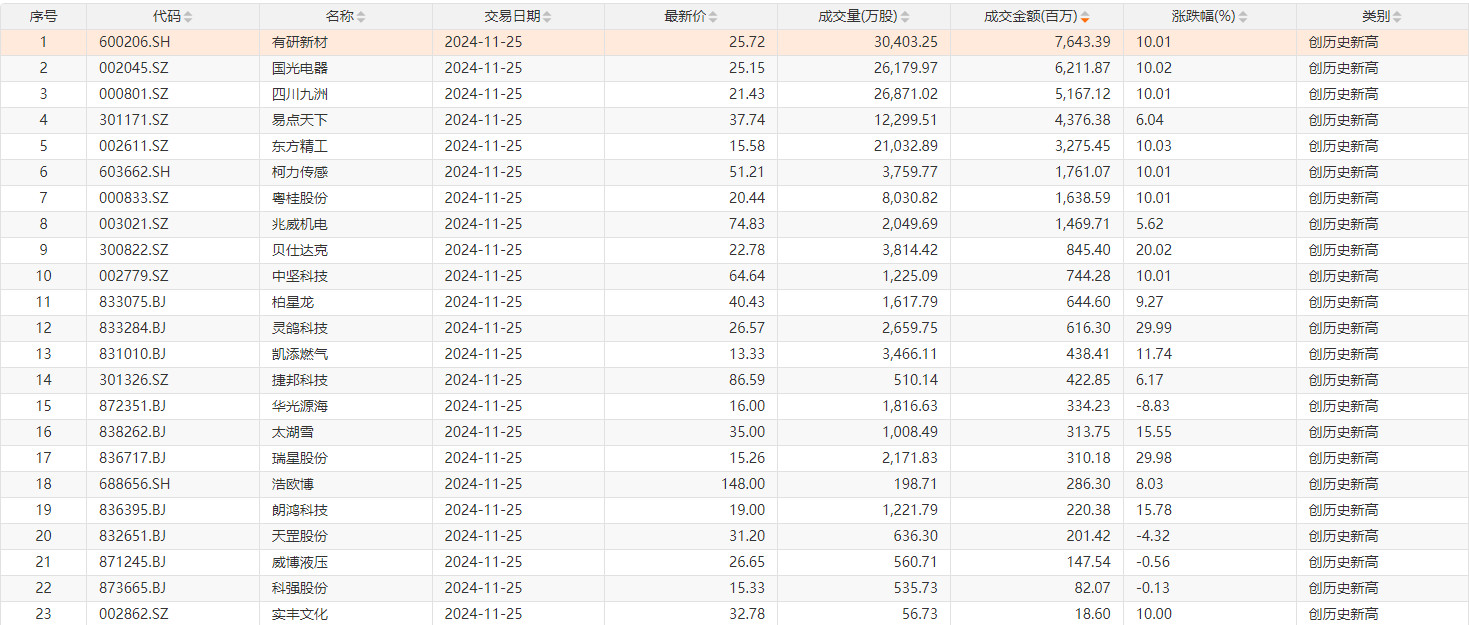Click sort icon beside 名称 header
The height and width of the screenshot is (625, 1469).
[x=361, y=17]
